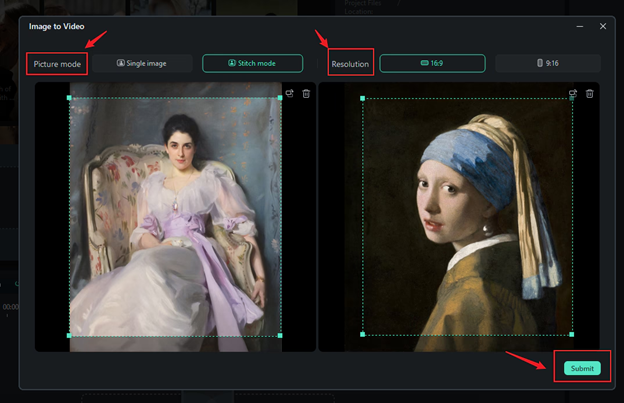Click the left image's bottom-left crop handle

[x=69, y=335]
